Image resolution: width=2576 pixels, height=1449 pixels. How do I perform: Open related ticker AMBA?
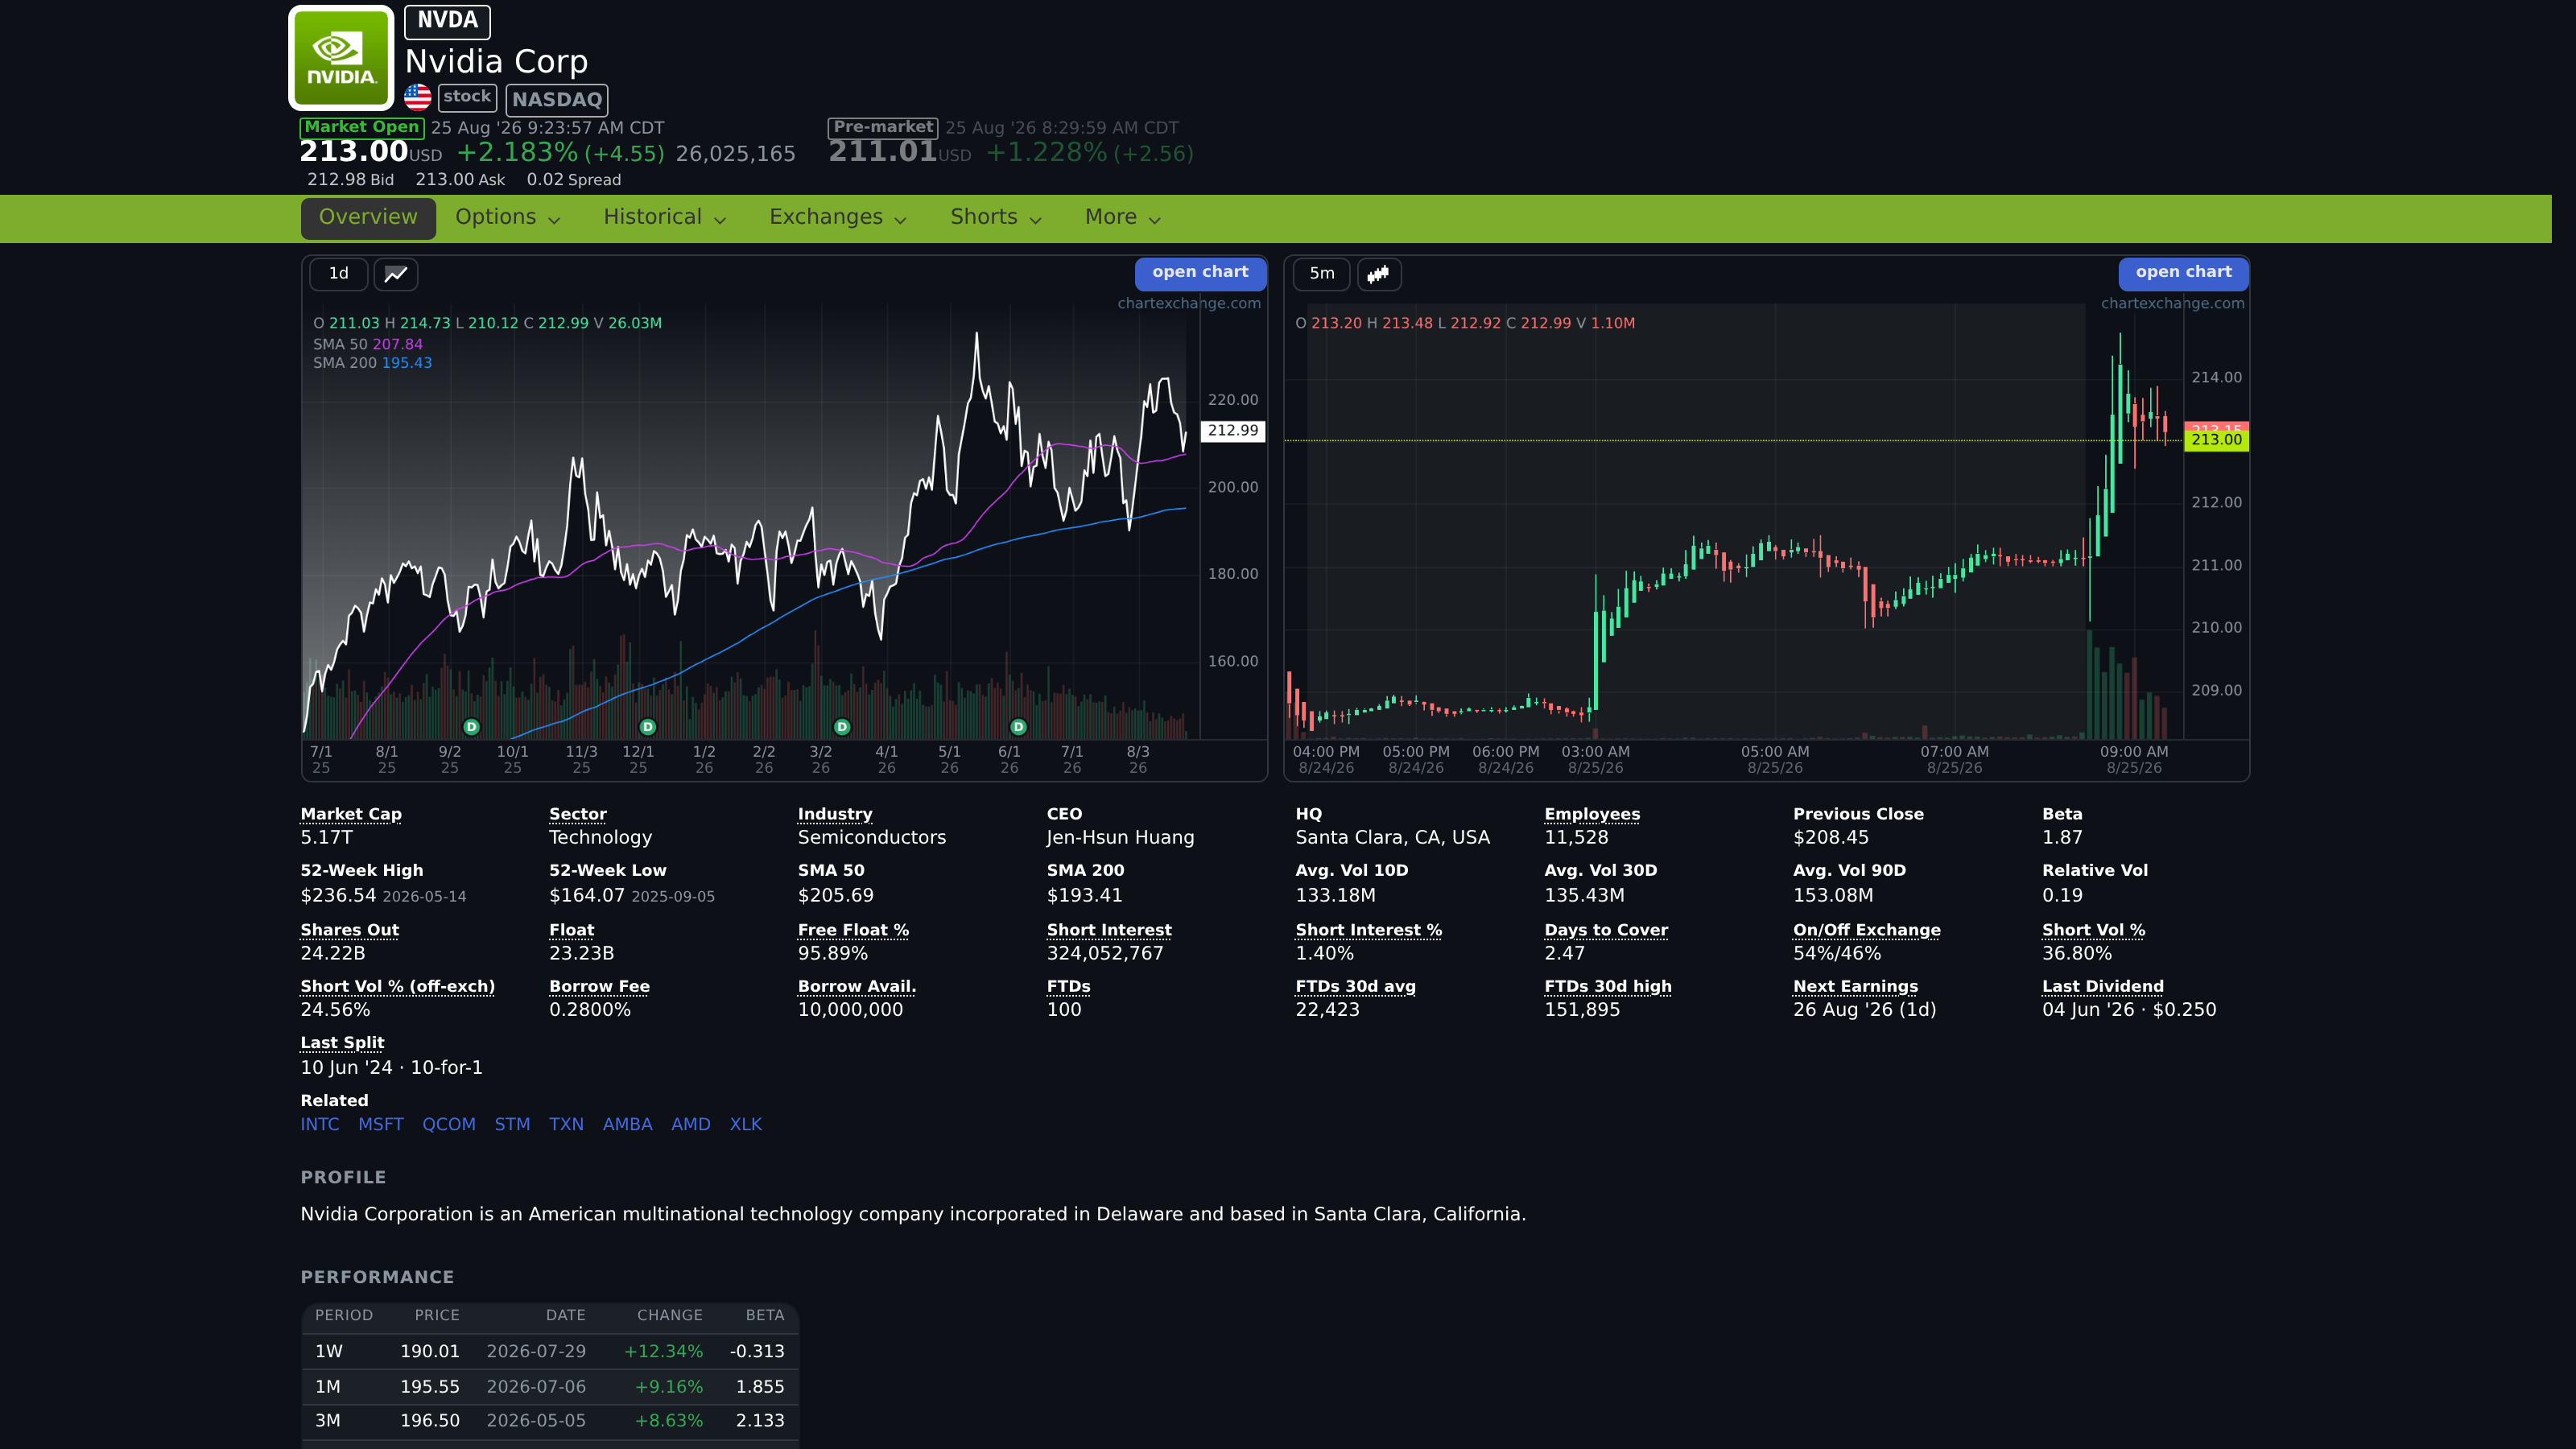pos(627,1124)
